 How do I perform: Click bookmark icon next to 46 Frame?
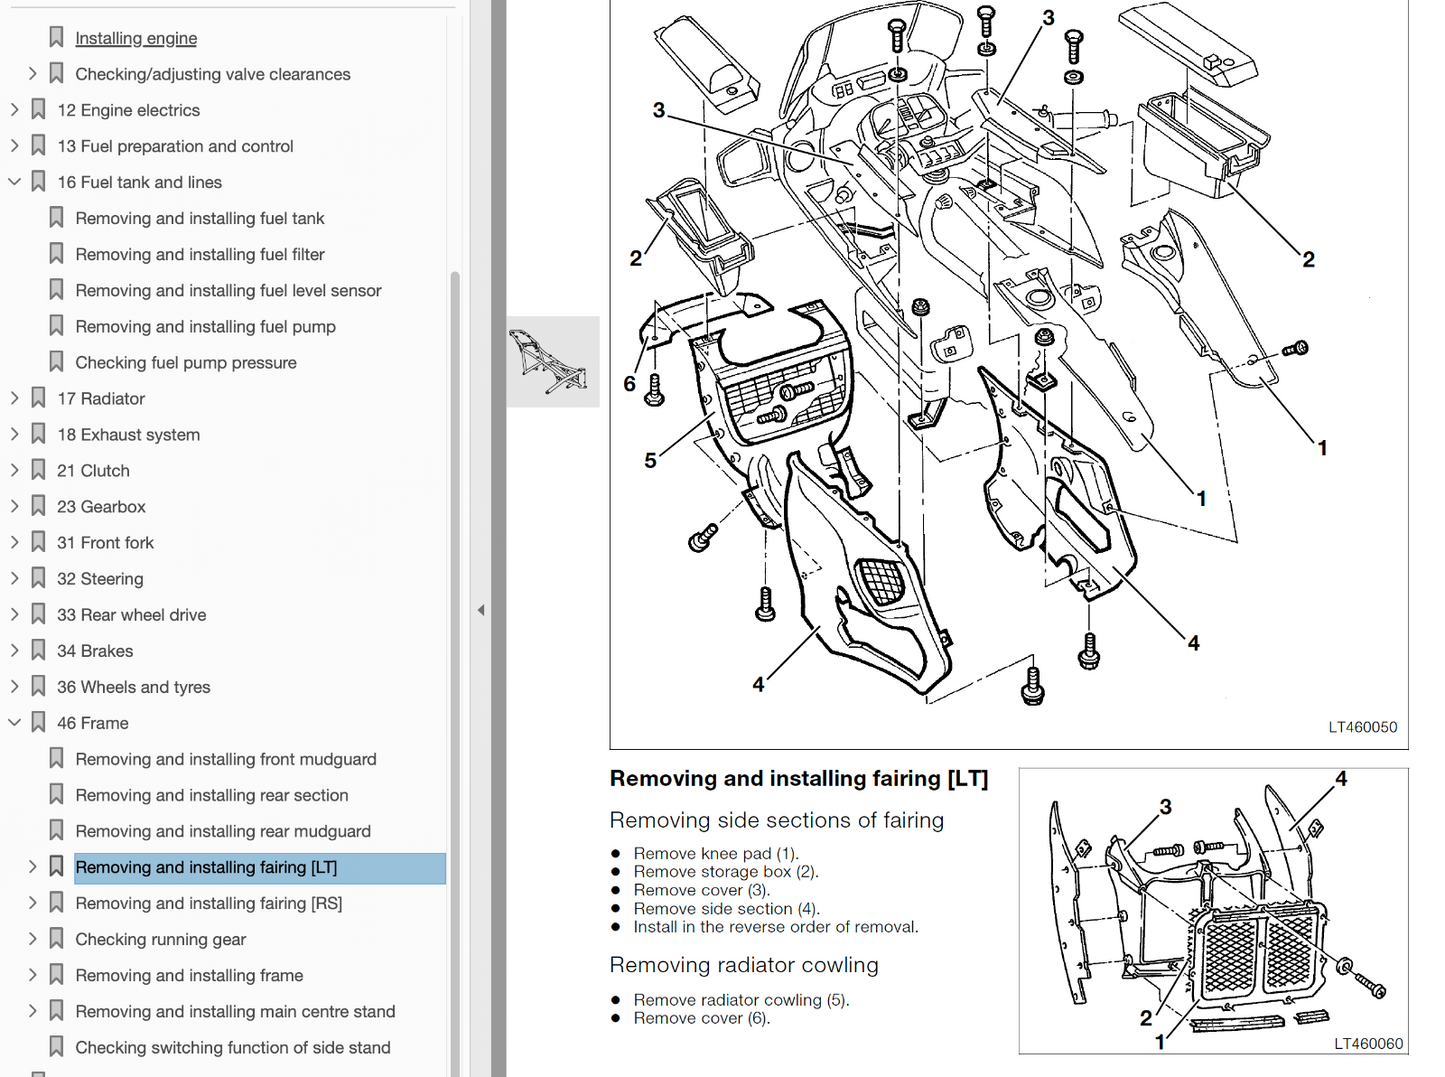pos(38,722)
